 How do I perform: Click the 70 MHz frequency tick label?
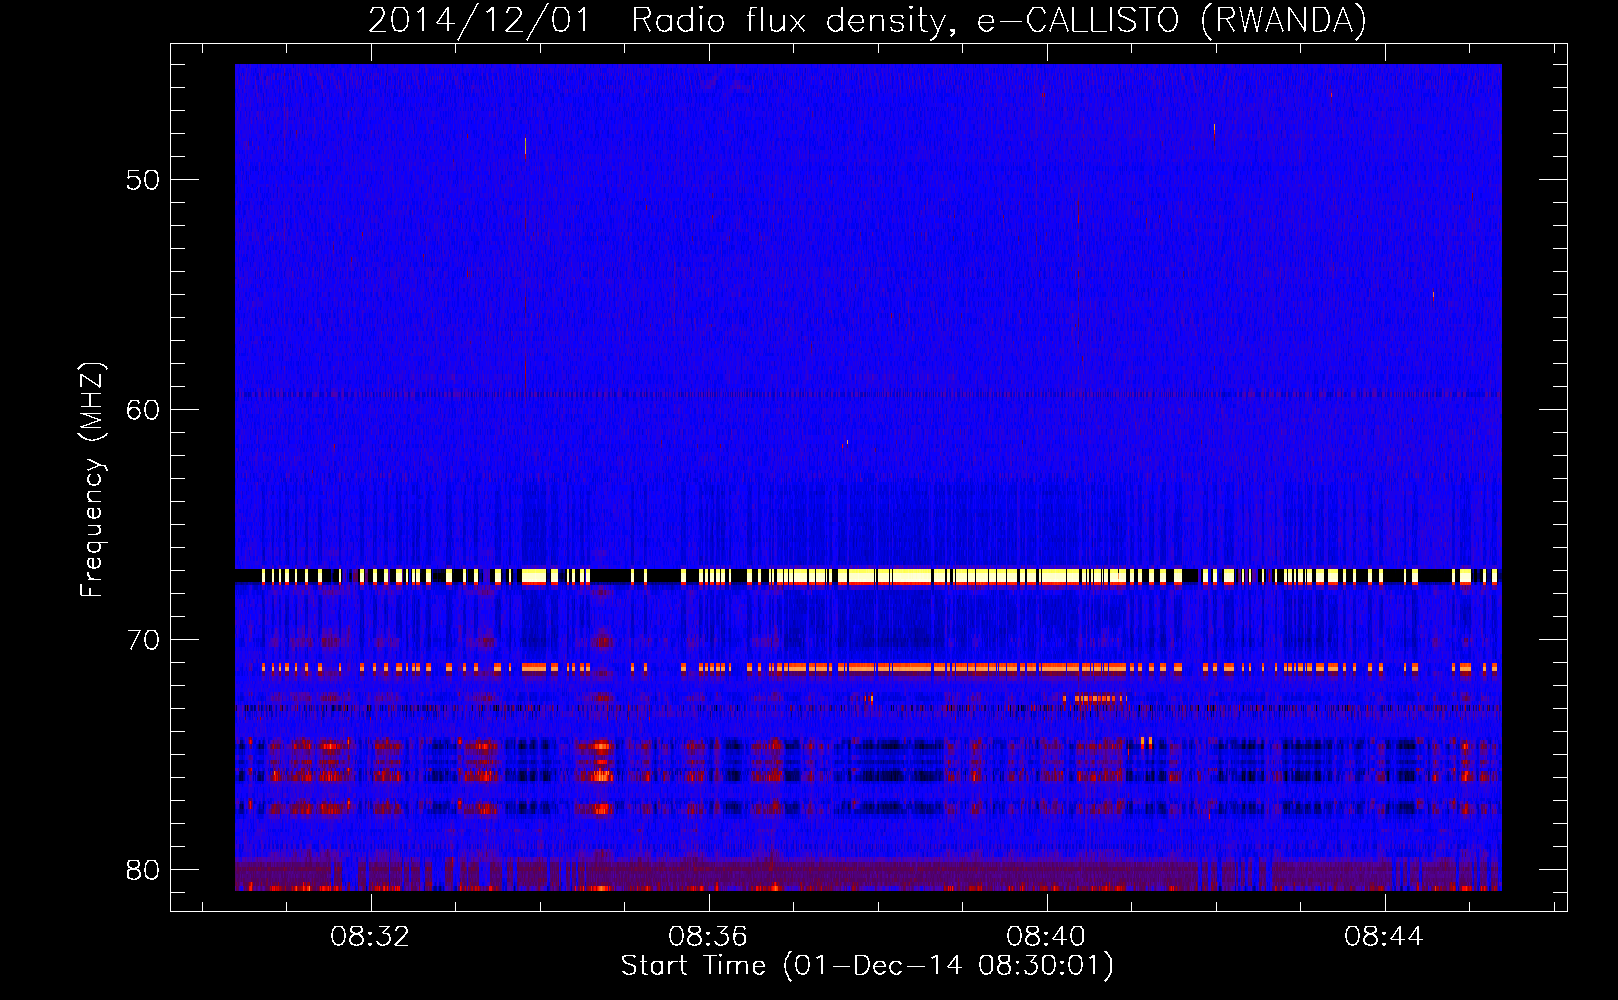144,640
